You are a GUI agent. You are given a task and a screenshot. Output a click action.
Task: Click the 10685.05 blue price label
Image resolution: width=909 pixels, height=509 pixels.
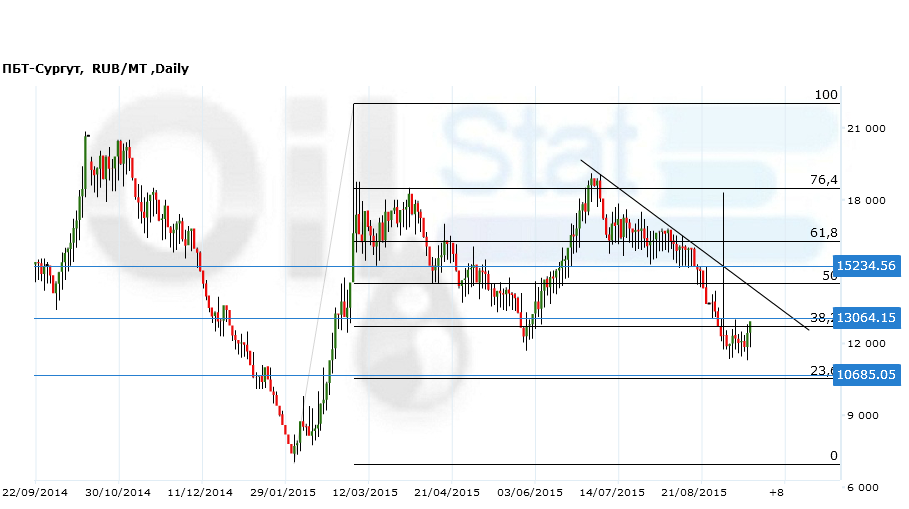click(867, 375)
